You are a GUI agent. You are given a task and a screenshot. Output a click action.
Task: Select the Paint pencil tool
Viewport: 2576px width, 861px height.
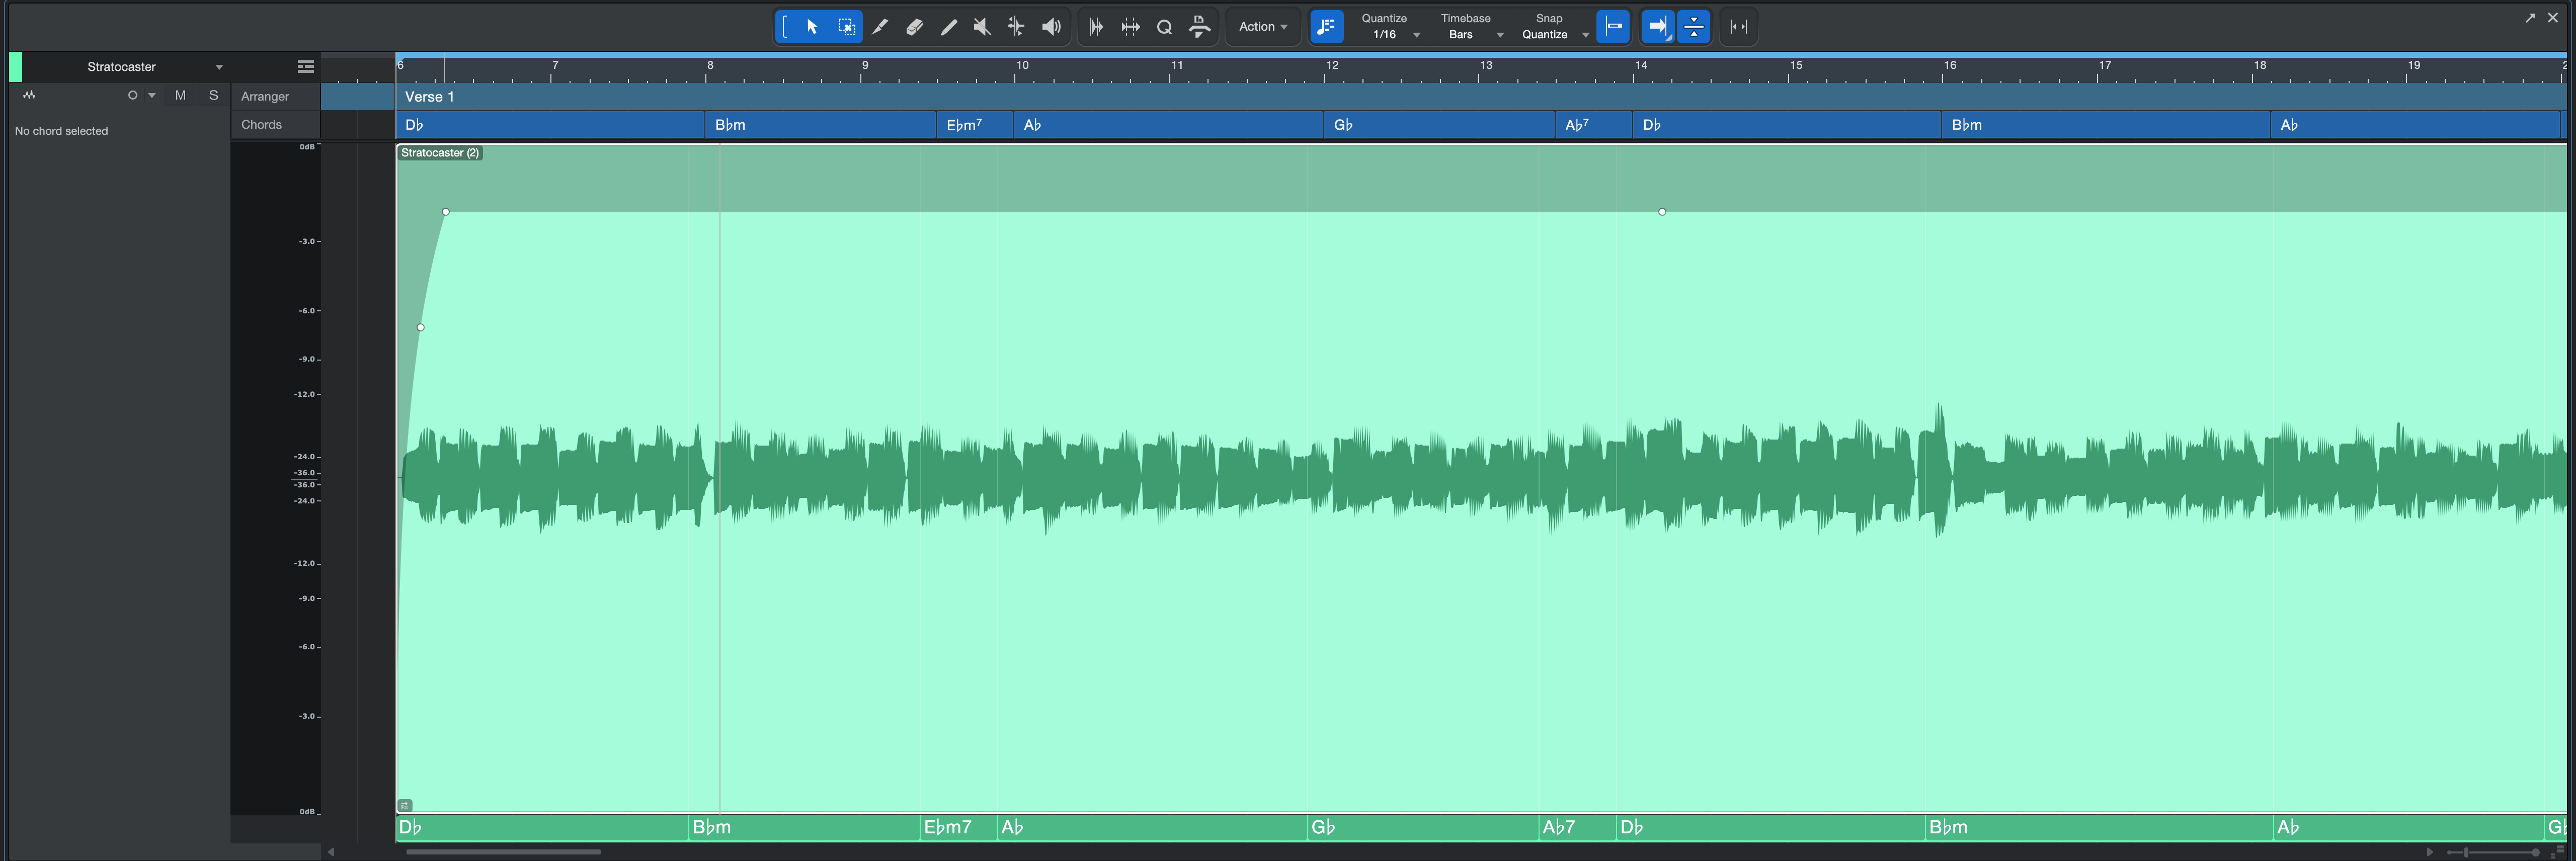(948, 27)
